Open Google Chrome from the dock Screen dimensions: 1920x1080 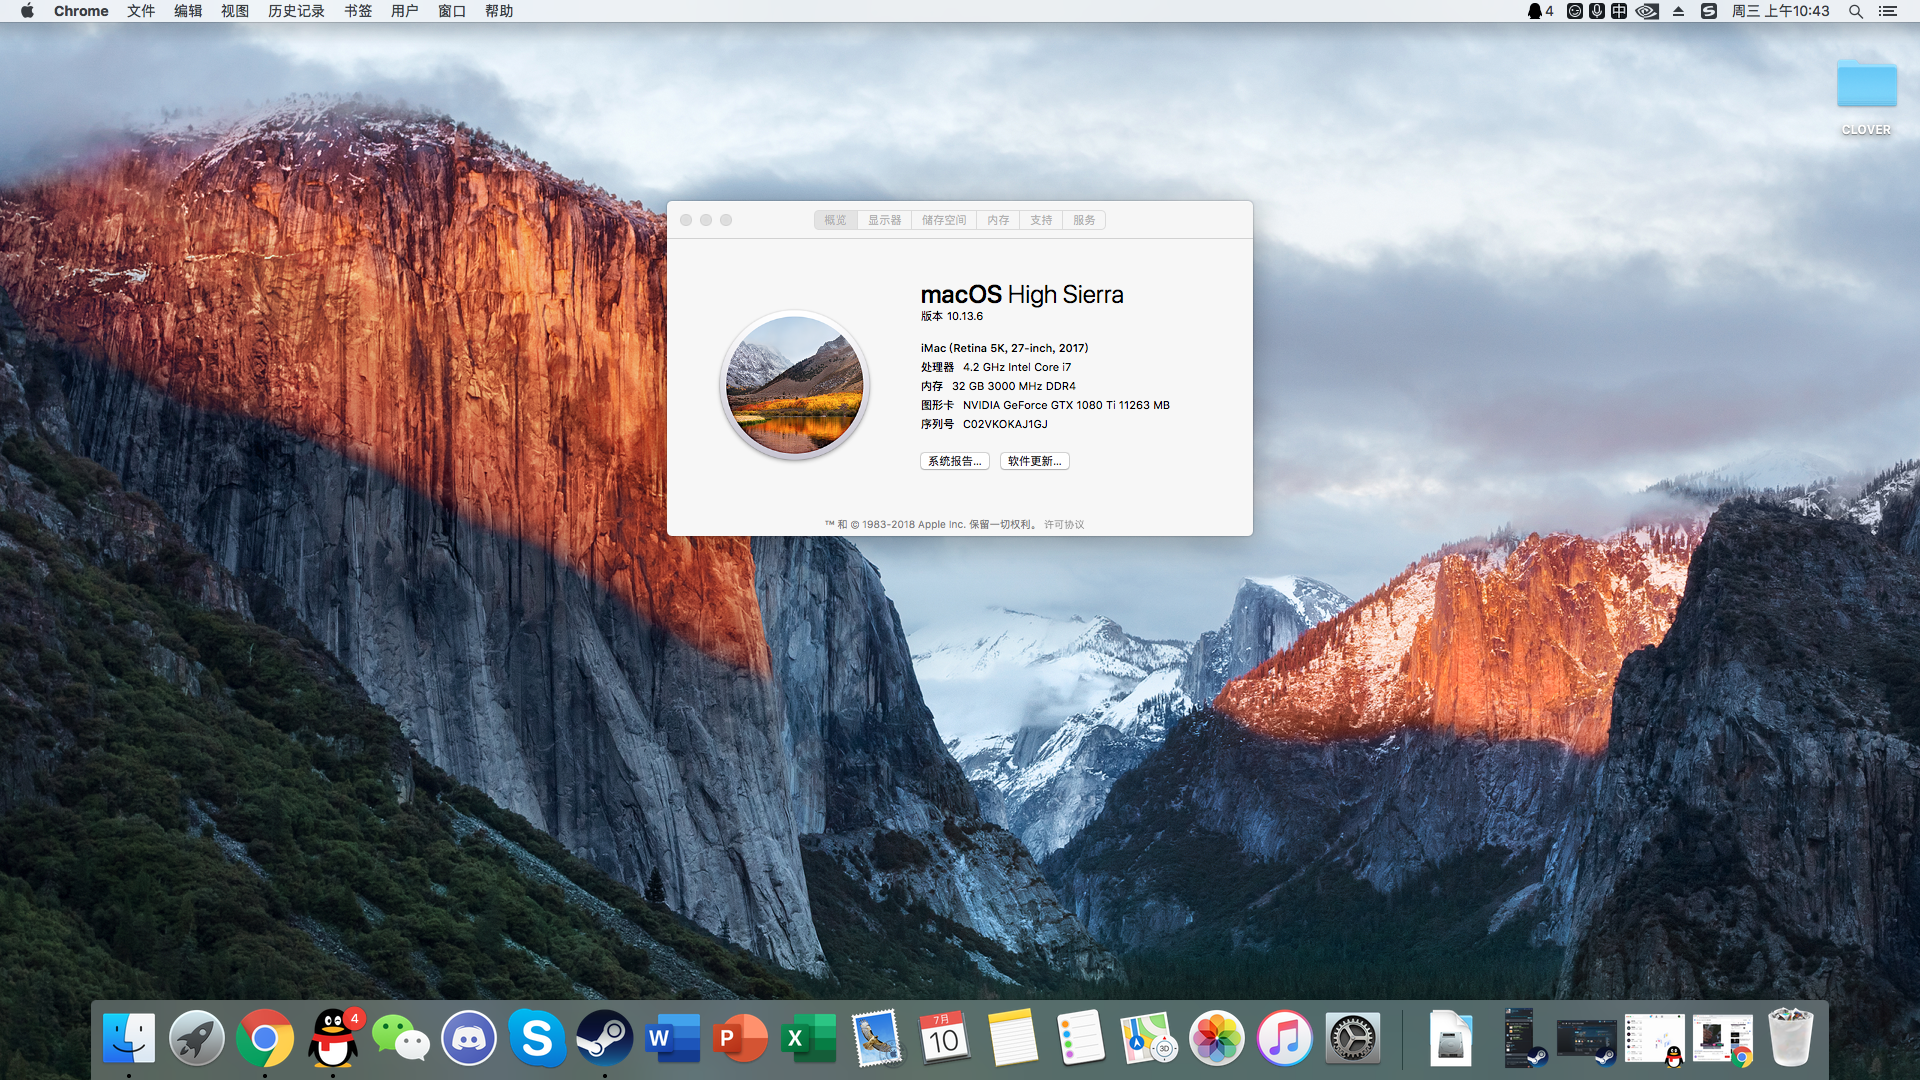pos(265,1038)
